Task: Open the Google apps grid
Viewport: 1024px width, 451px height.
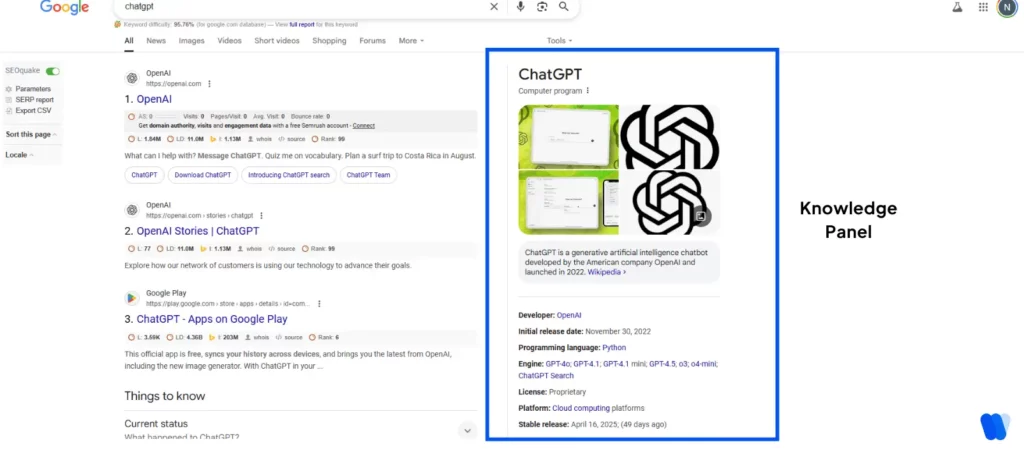Action: [983, 7]
